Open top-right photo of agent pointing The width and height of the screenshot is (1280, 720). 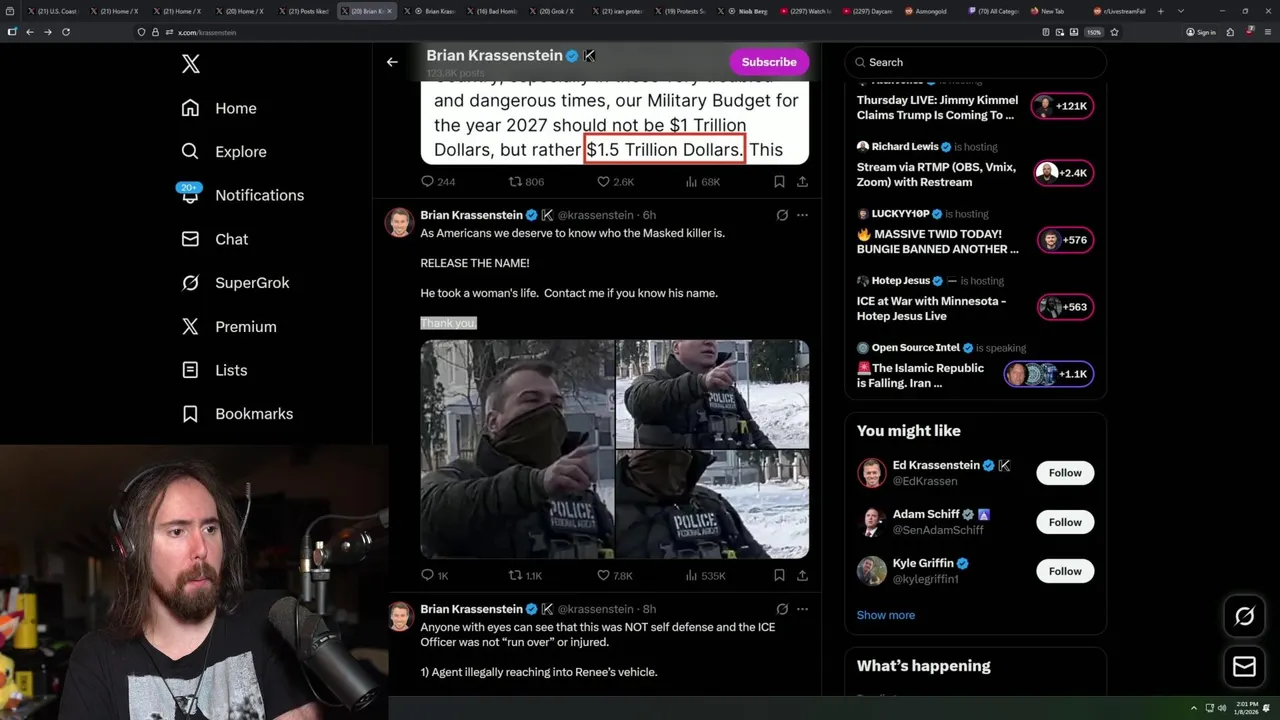(713, 394)
